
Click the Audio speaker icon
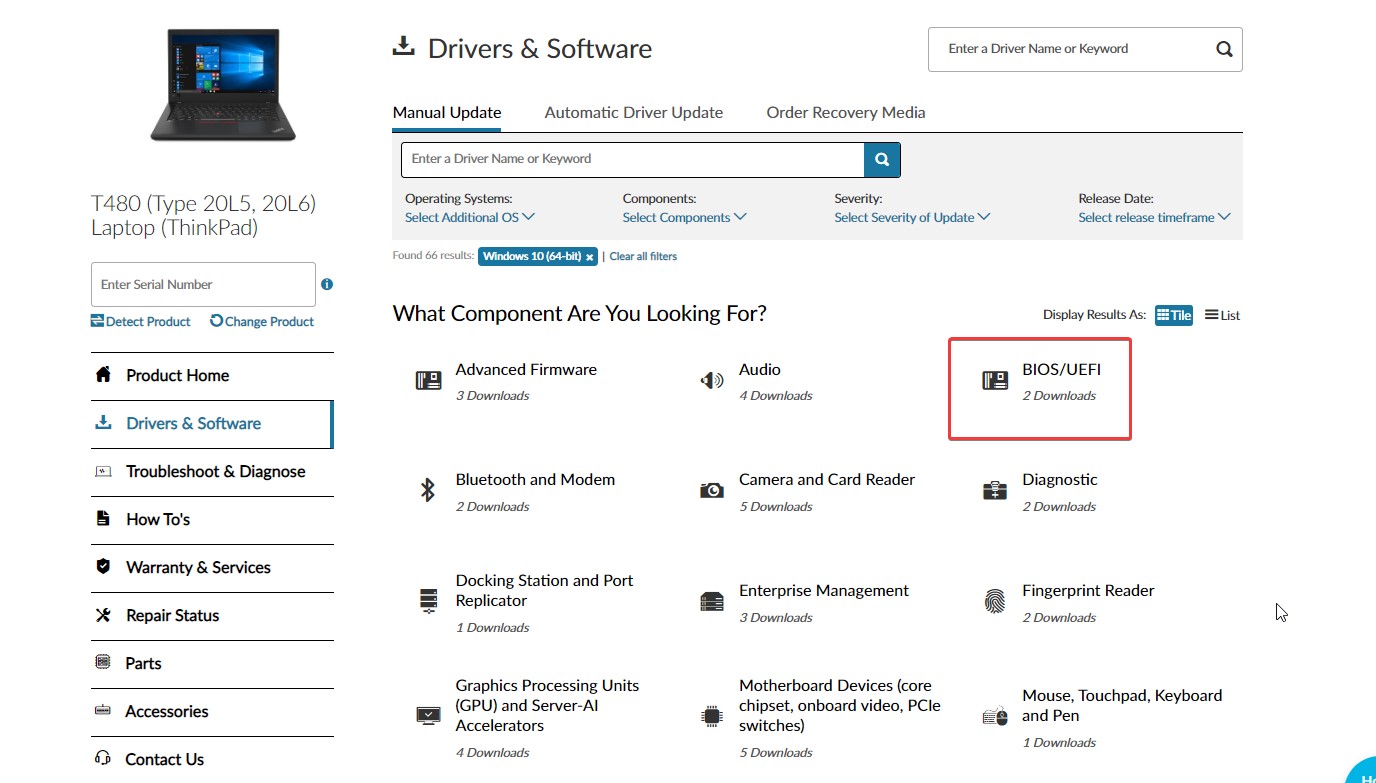coord(712,381)
